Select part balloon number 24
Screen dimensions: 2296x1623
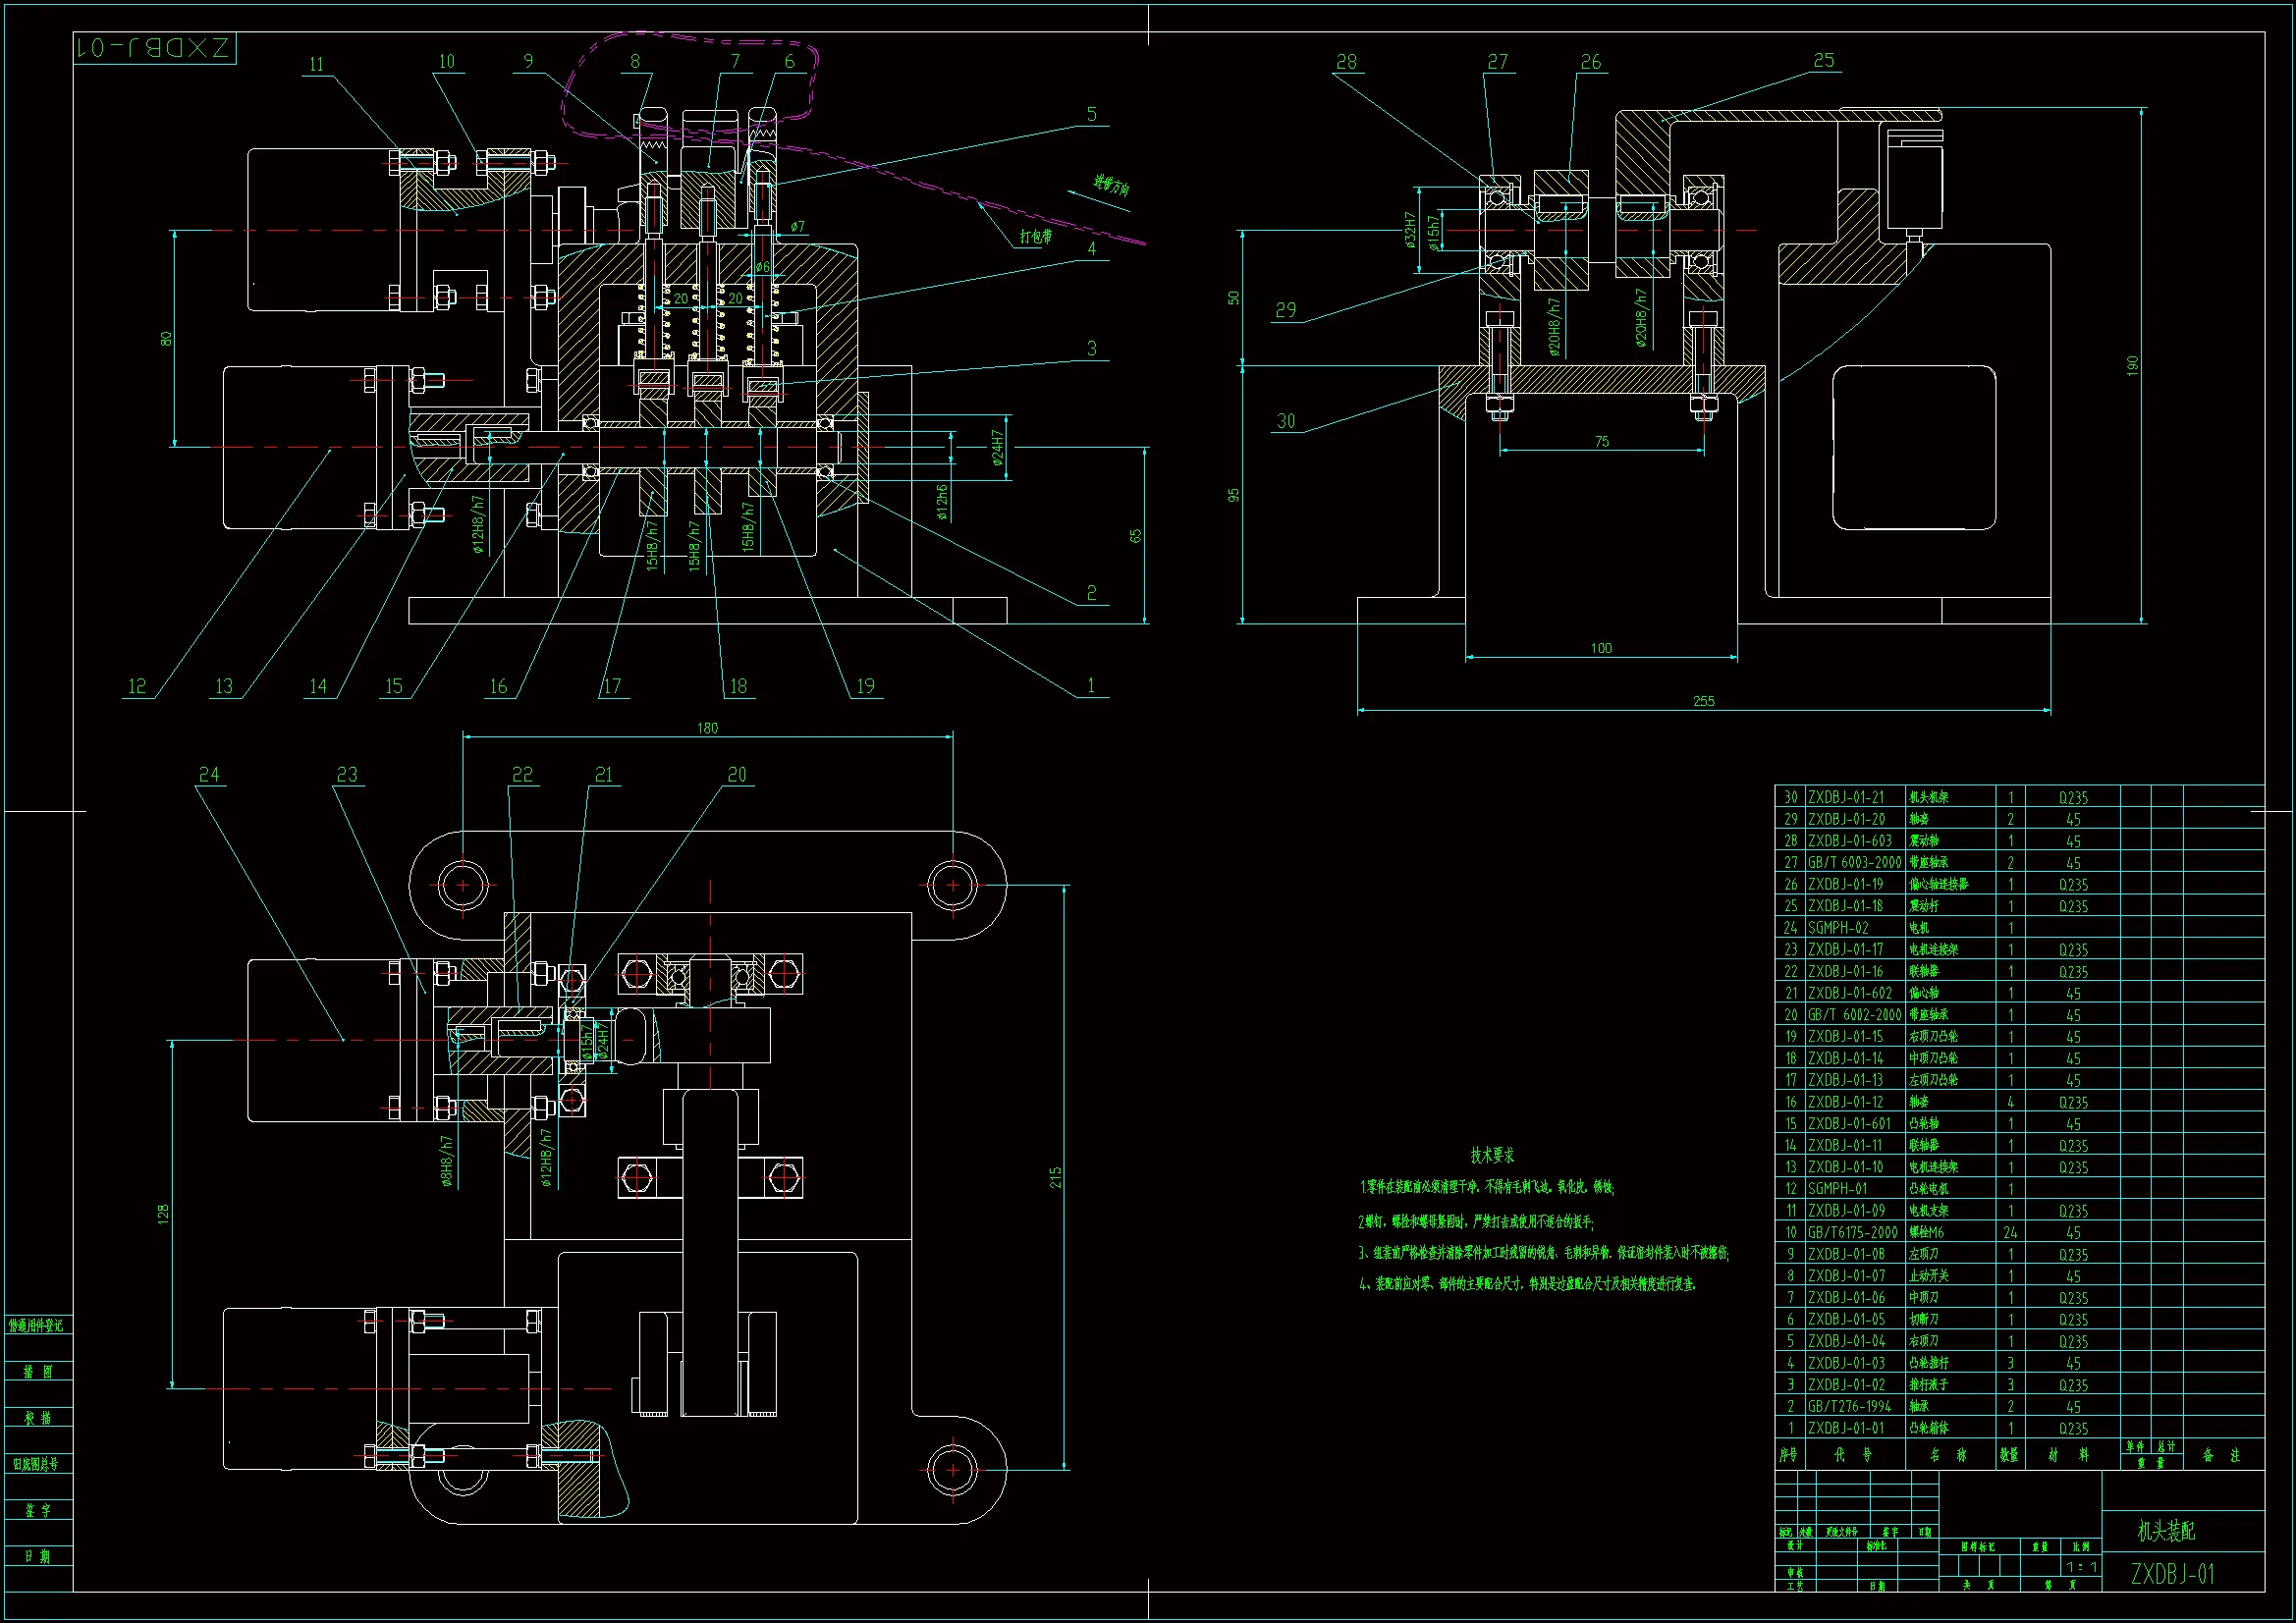click(x=208, y=774)
